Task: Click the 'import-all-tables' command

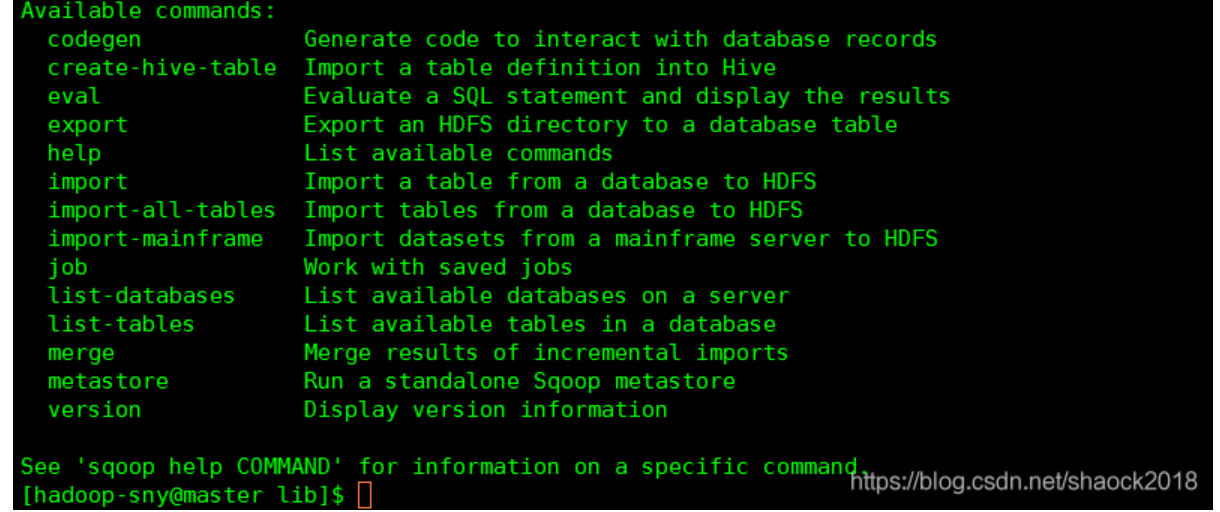Action: pyautogui.click(x=162, y=211)
